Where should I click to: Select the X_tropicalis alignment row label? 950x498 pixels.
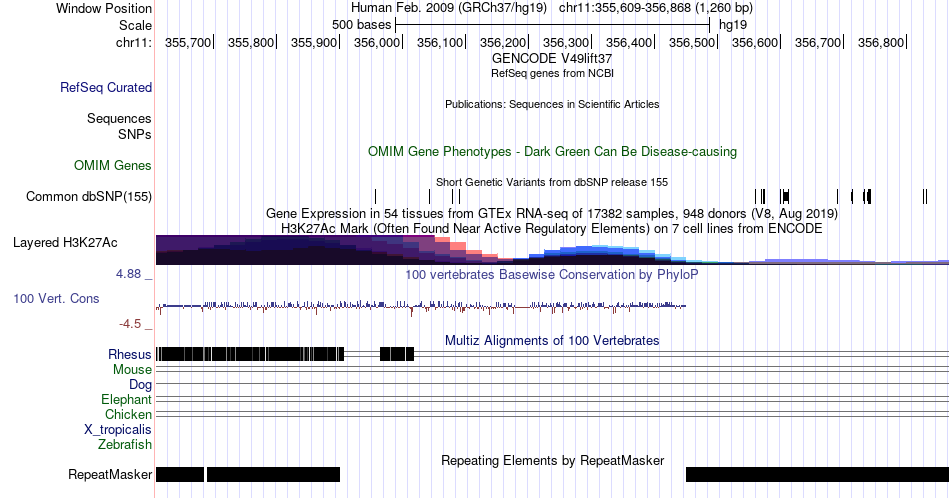pos(118,430)
